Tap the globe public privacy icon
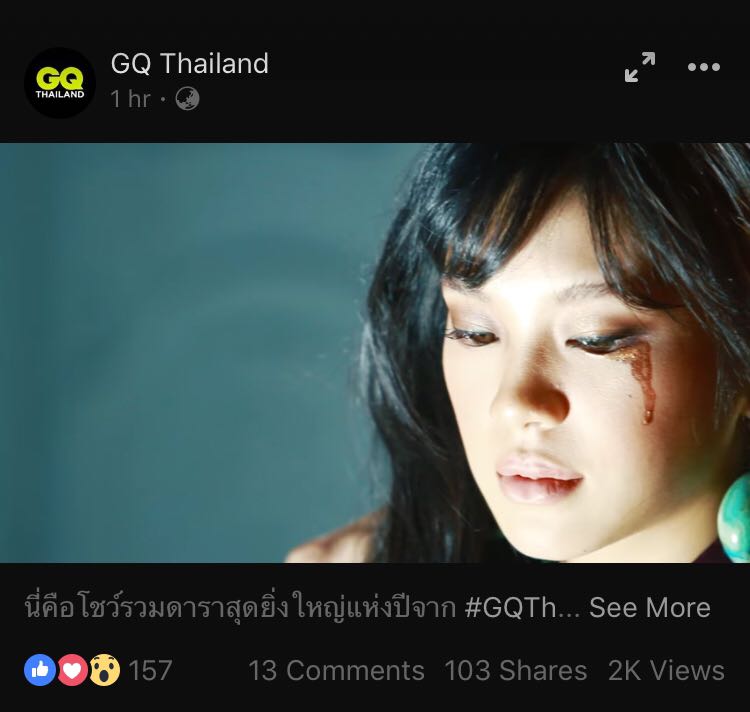Screen dimensions: 750x712 187,99
